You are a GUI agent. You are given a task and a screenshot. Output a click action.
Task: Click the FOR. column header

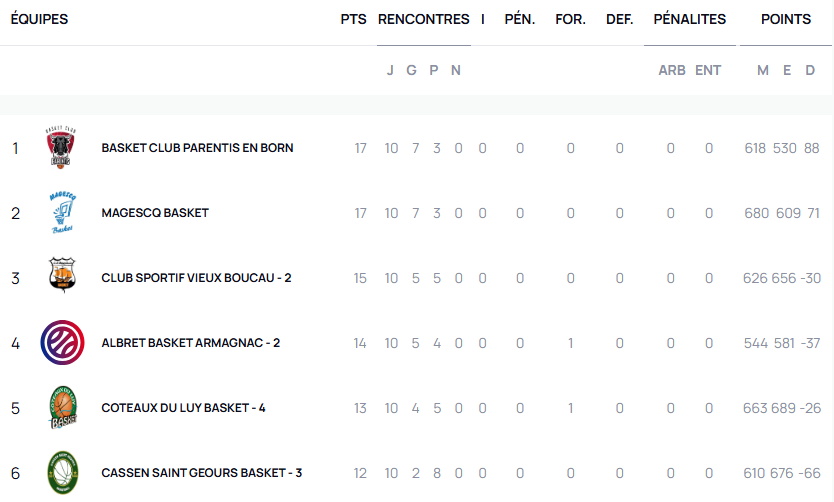[570, 19]
